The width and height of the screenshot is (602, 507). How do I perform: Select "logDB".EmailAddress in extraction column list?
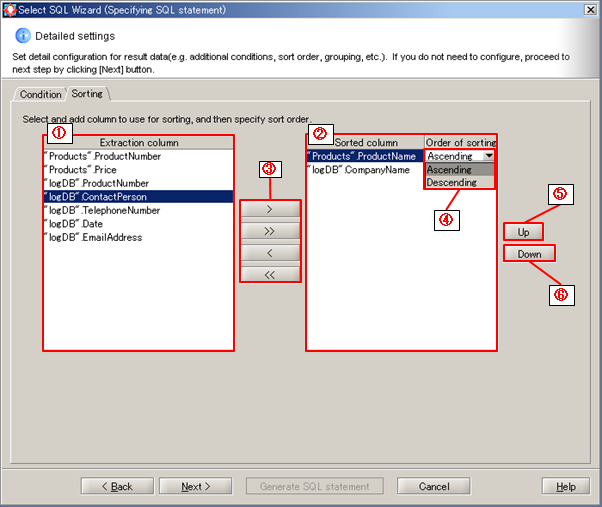pyautogui.click(x=93, y=238)
